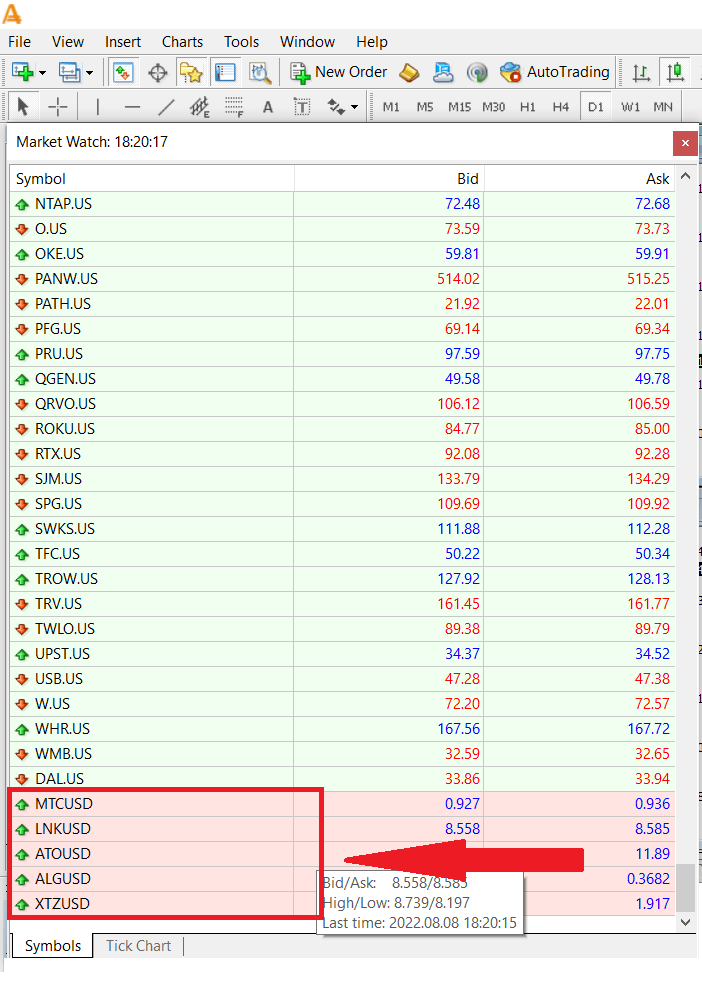Click the Market Watch scroll down arrow

click(685, 922)
